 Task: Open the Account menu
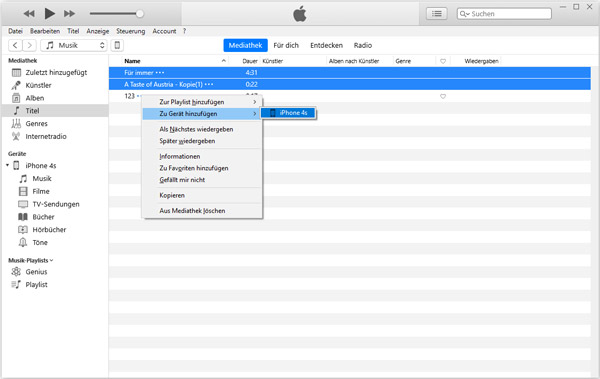(164, 31)
